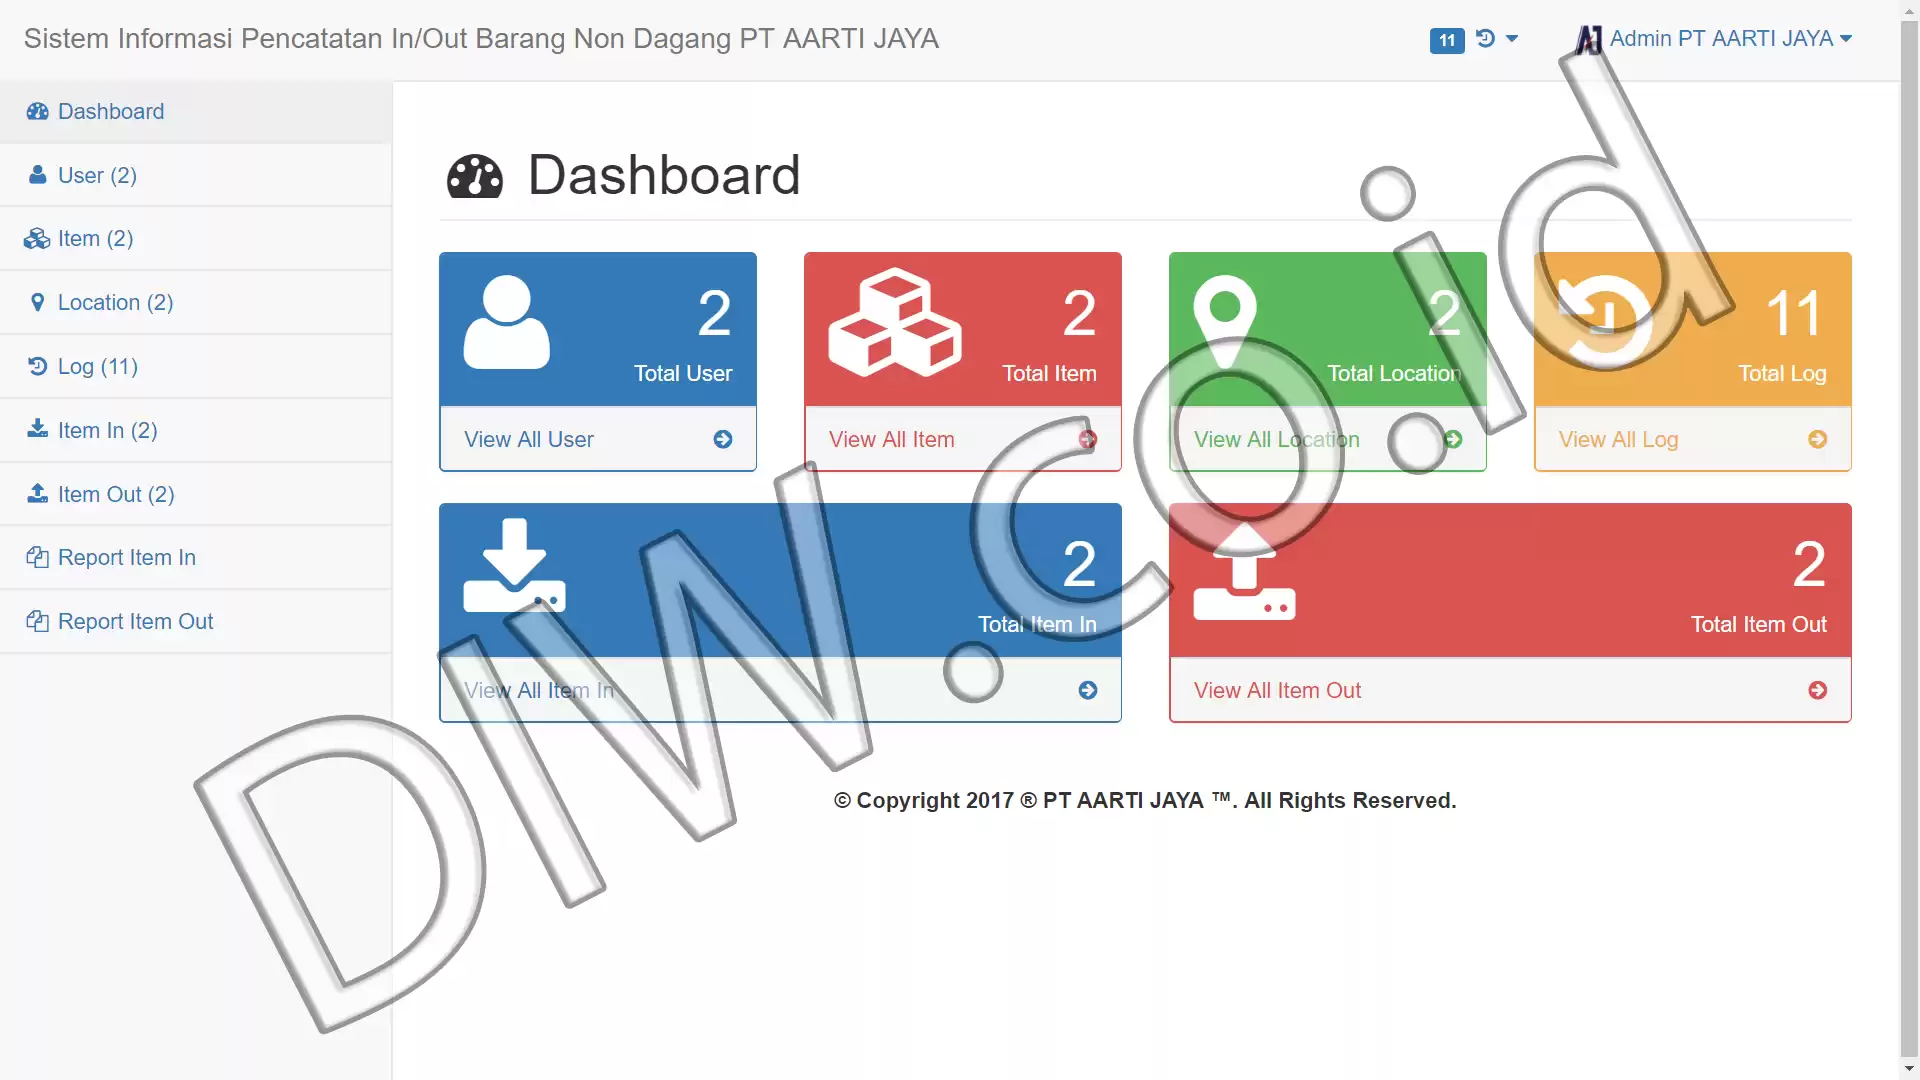Click View All Location link
Screen dimensions: 1920x1080
(x=1276, y=439)
